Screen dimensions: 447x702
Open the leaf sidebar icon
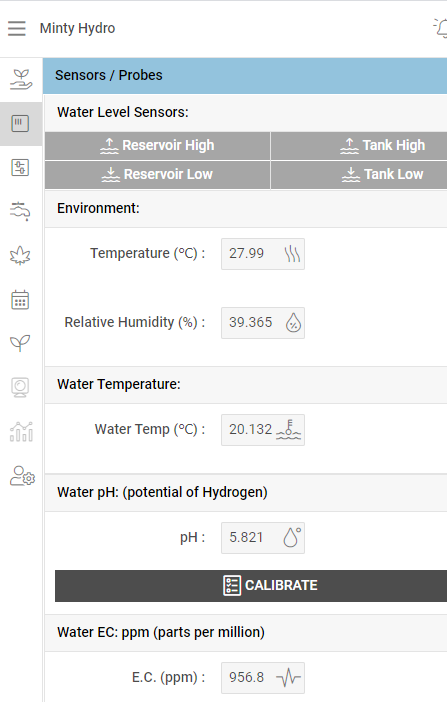tap(20, 256)
